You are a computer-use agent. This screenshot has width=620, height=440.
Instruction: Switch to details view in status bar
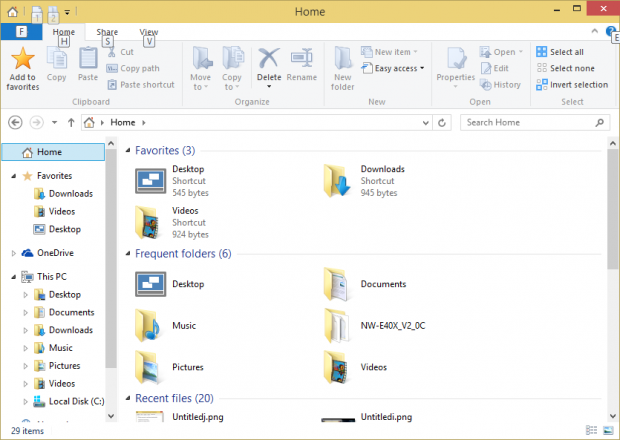tap(592, 430)
